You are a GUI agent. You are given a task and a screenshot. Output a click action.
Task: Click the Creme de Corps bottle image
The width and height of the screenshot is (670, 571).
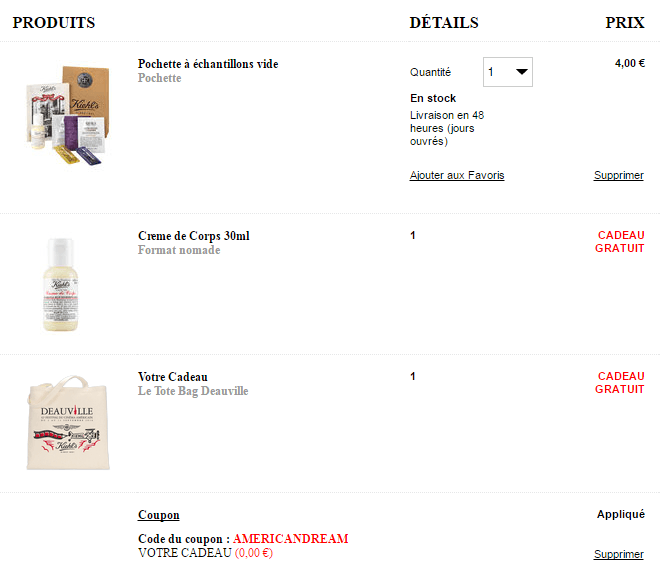(67, 285)
